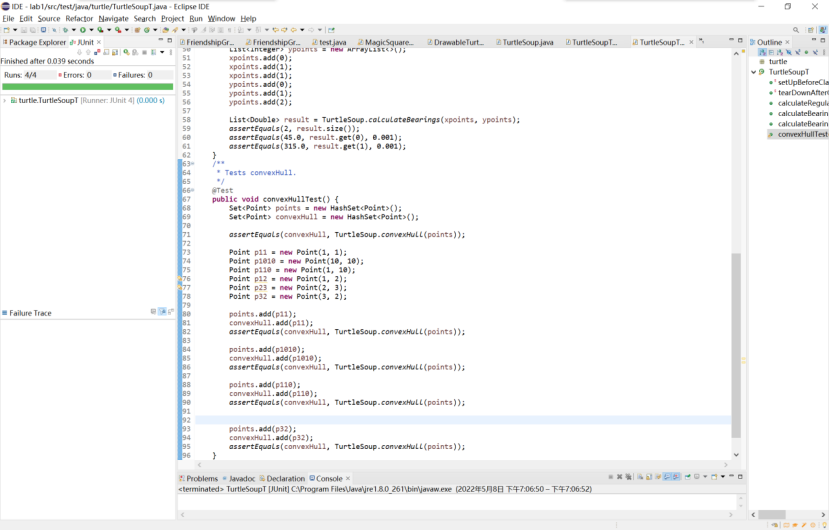This screenshot has height=530, width=830.
Task: Click the New file toolbar icon
Action: pyautogui.click(x=6, y=30)
